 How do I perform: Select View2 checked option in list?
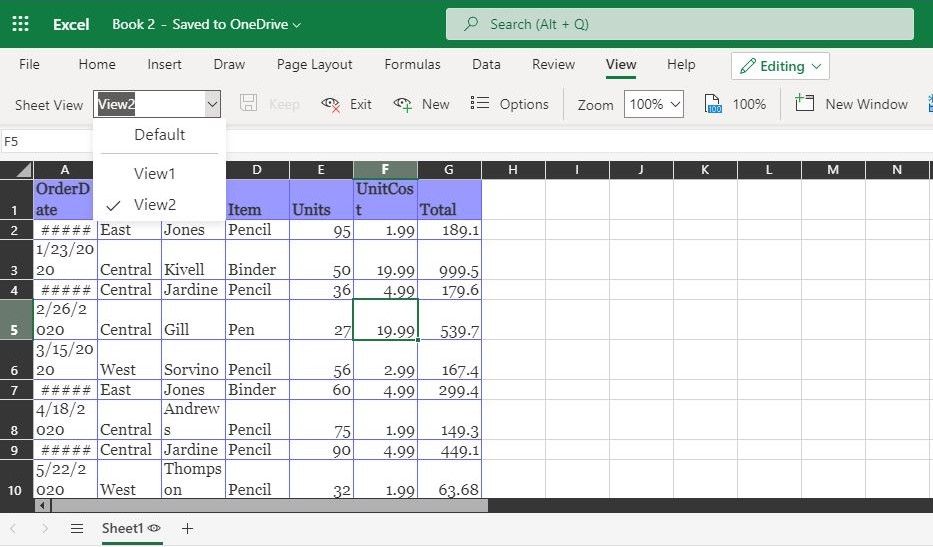[159, 205]
